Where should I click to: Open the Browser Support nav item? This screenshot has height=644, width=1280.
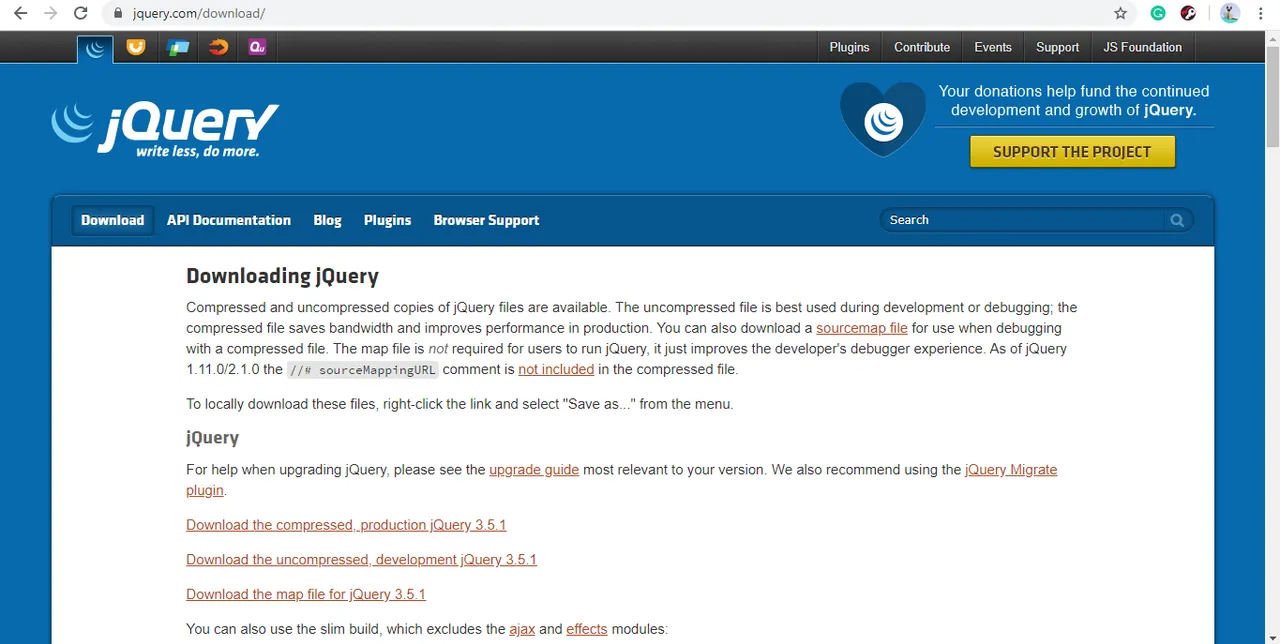point(486,220)
